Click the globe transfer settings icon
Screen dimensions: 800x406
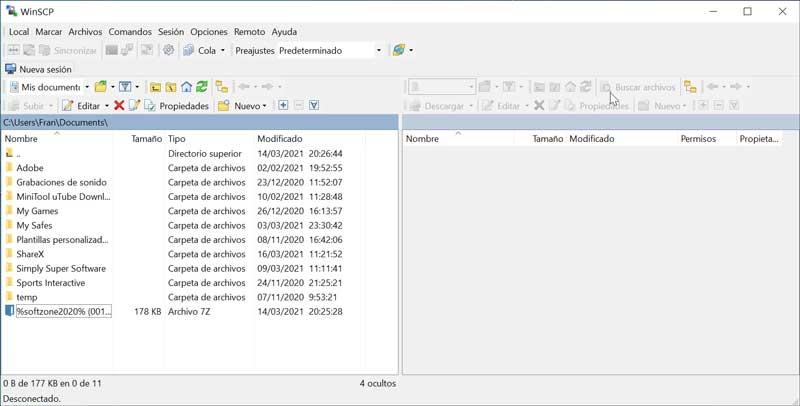(398, 50)
